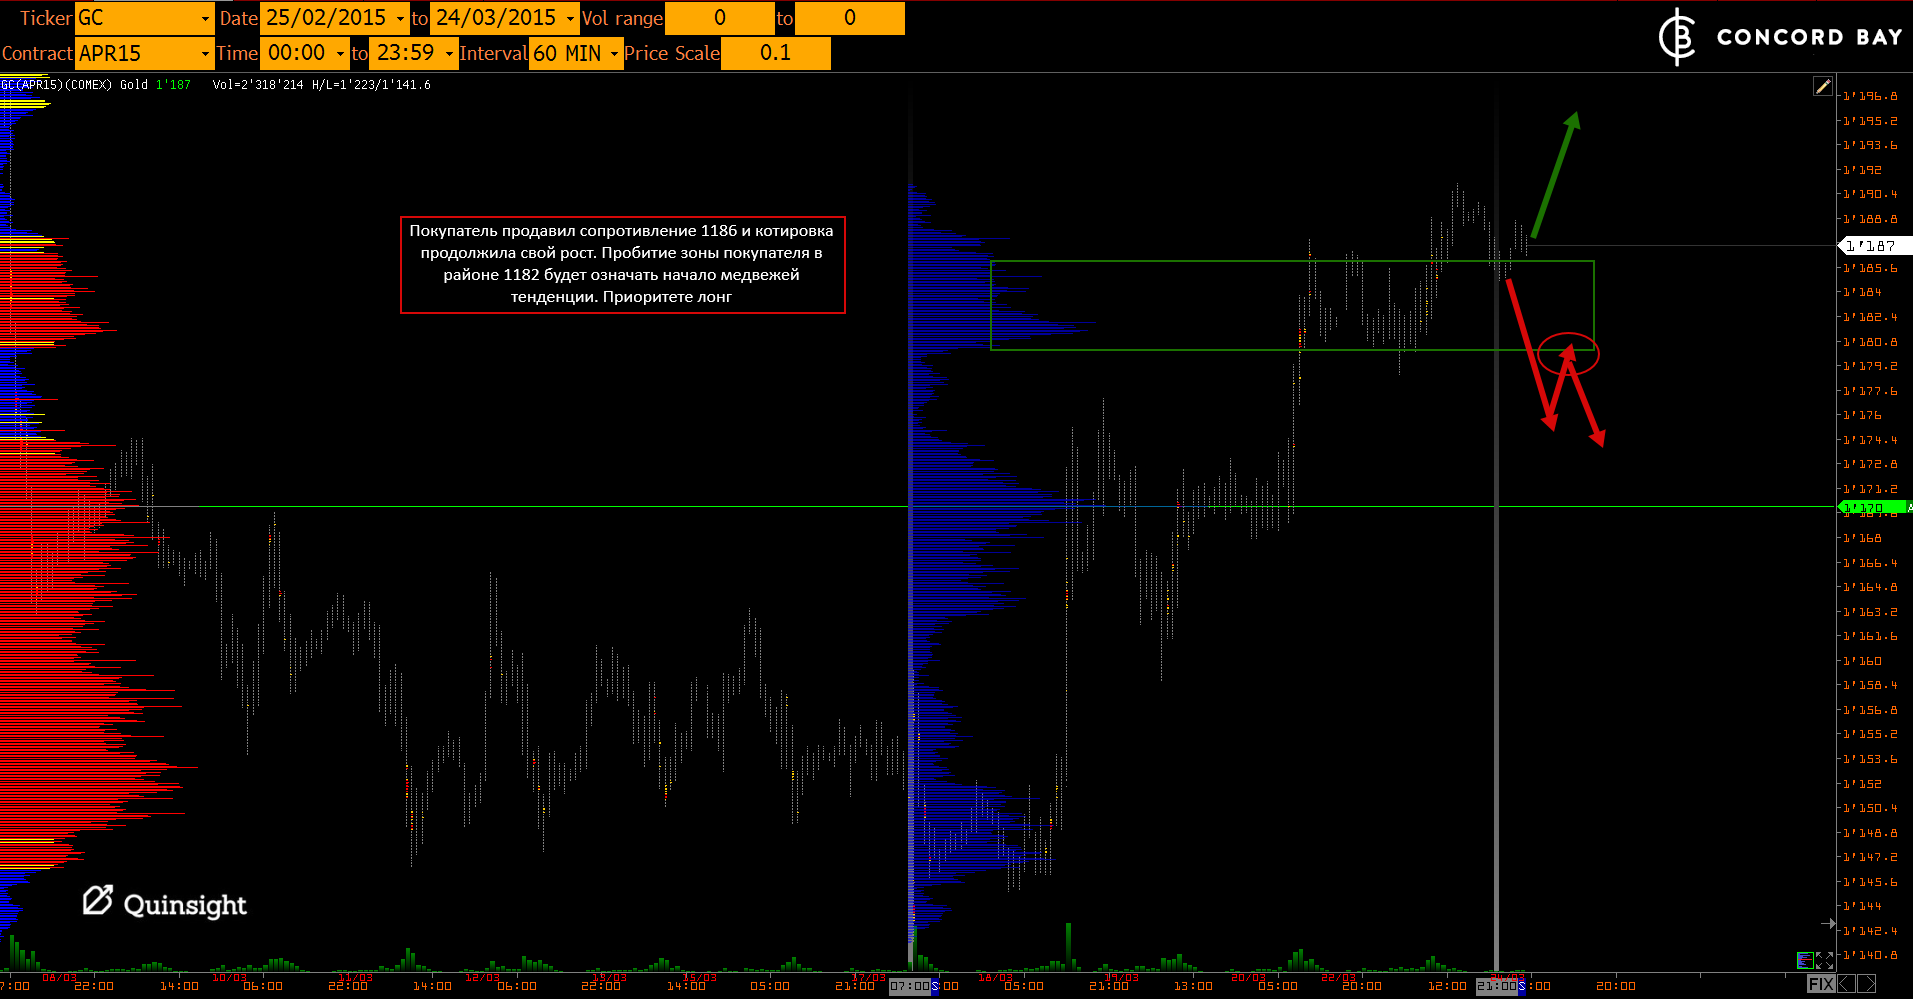Click the FIX button below the price axis
The height and width of the screenshot is (999, 1913).
point(1821,984)
